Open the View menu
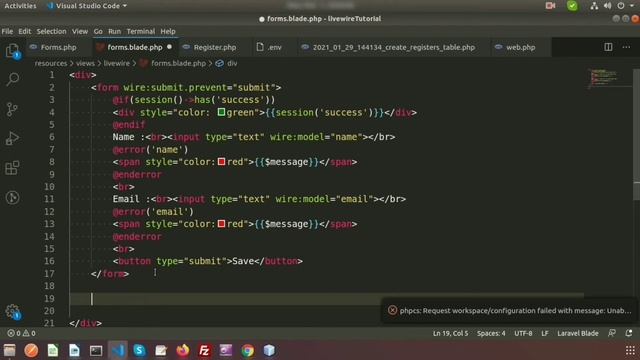This screenshot has width=640, height=360. 80,31
